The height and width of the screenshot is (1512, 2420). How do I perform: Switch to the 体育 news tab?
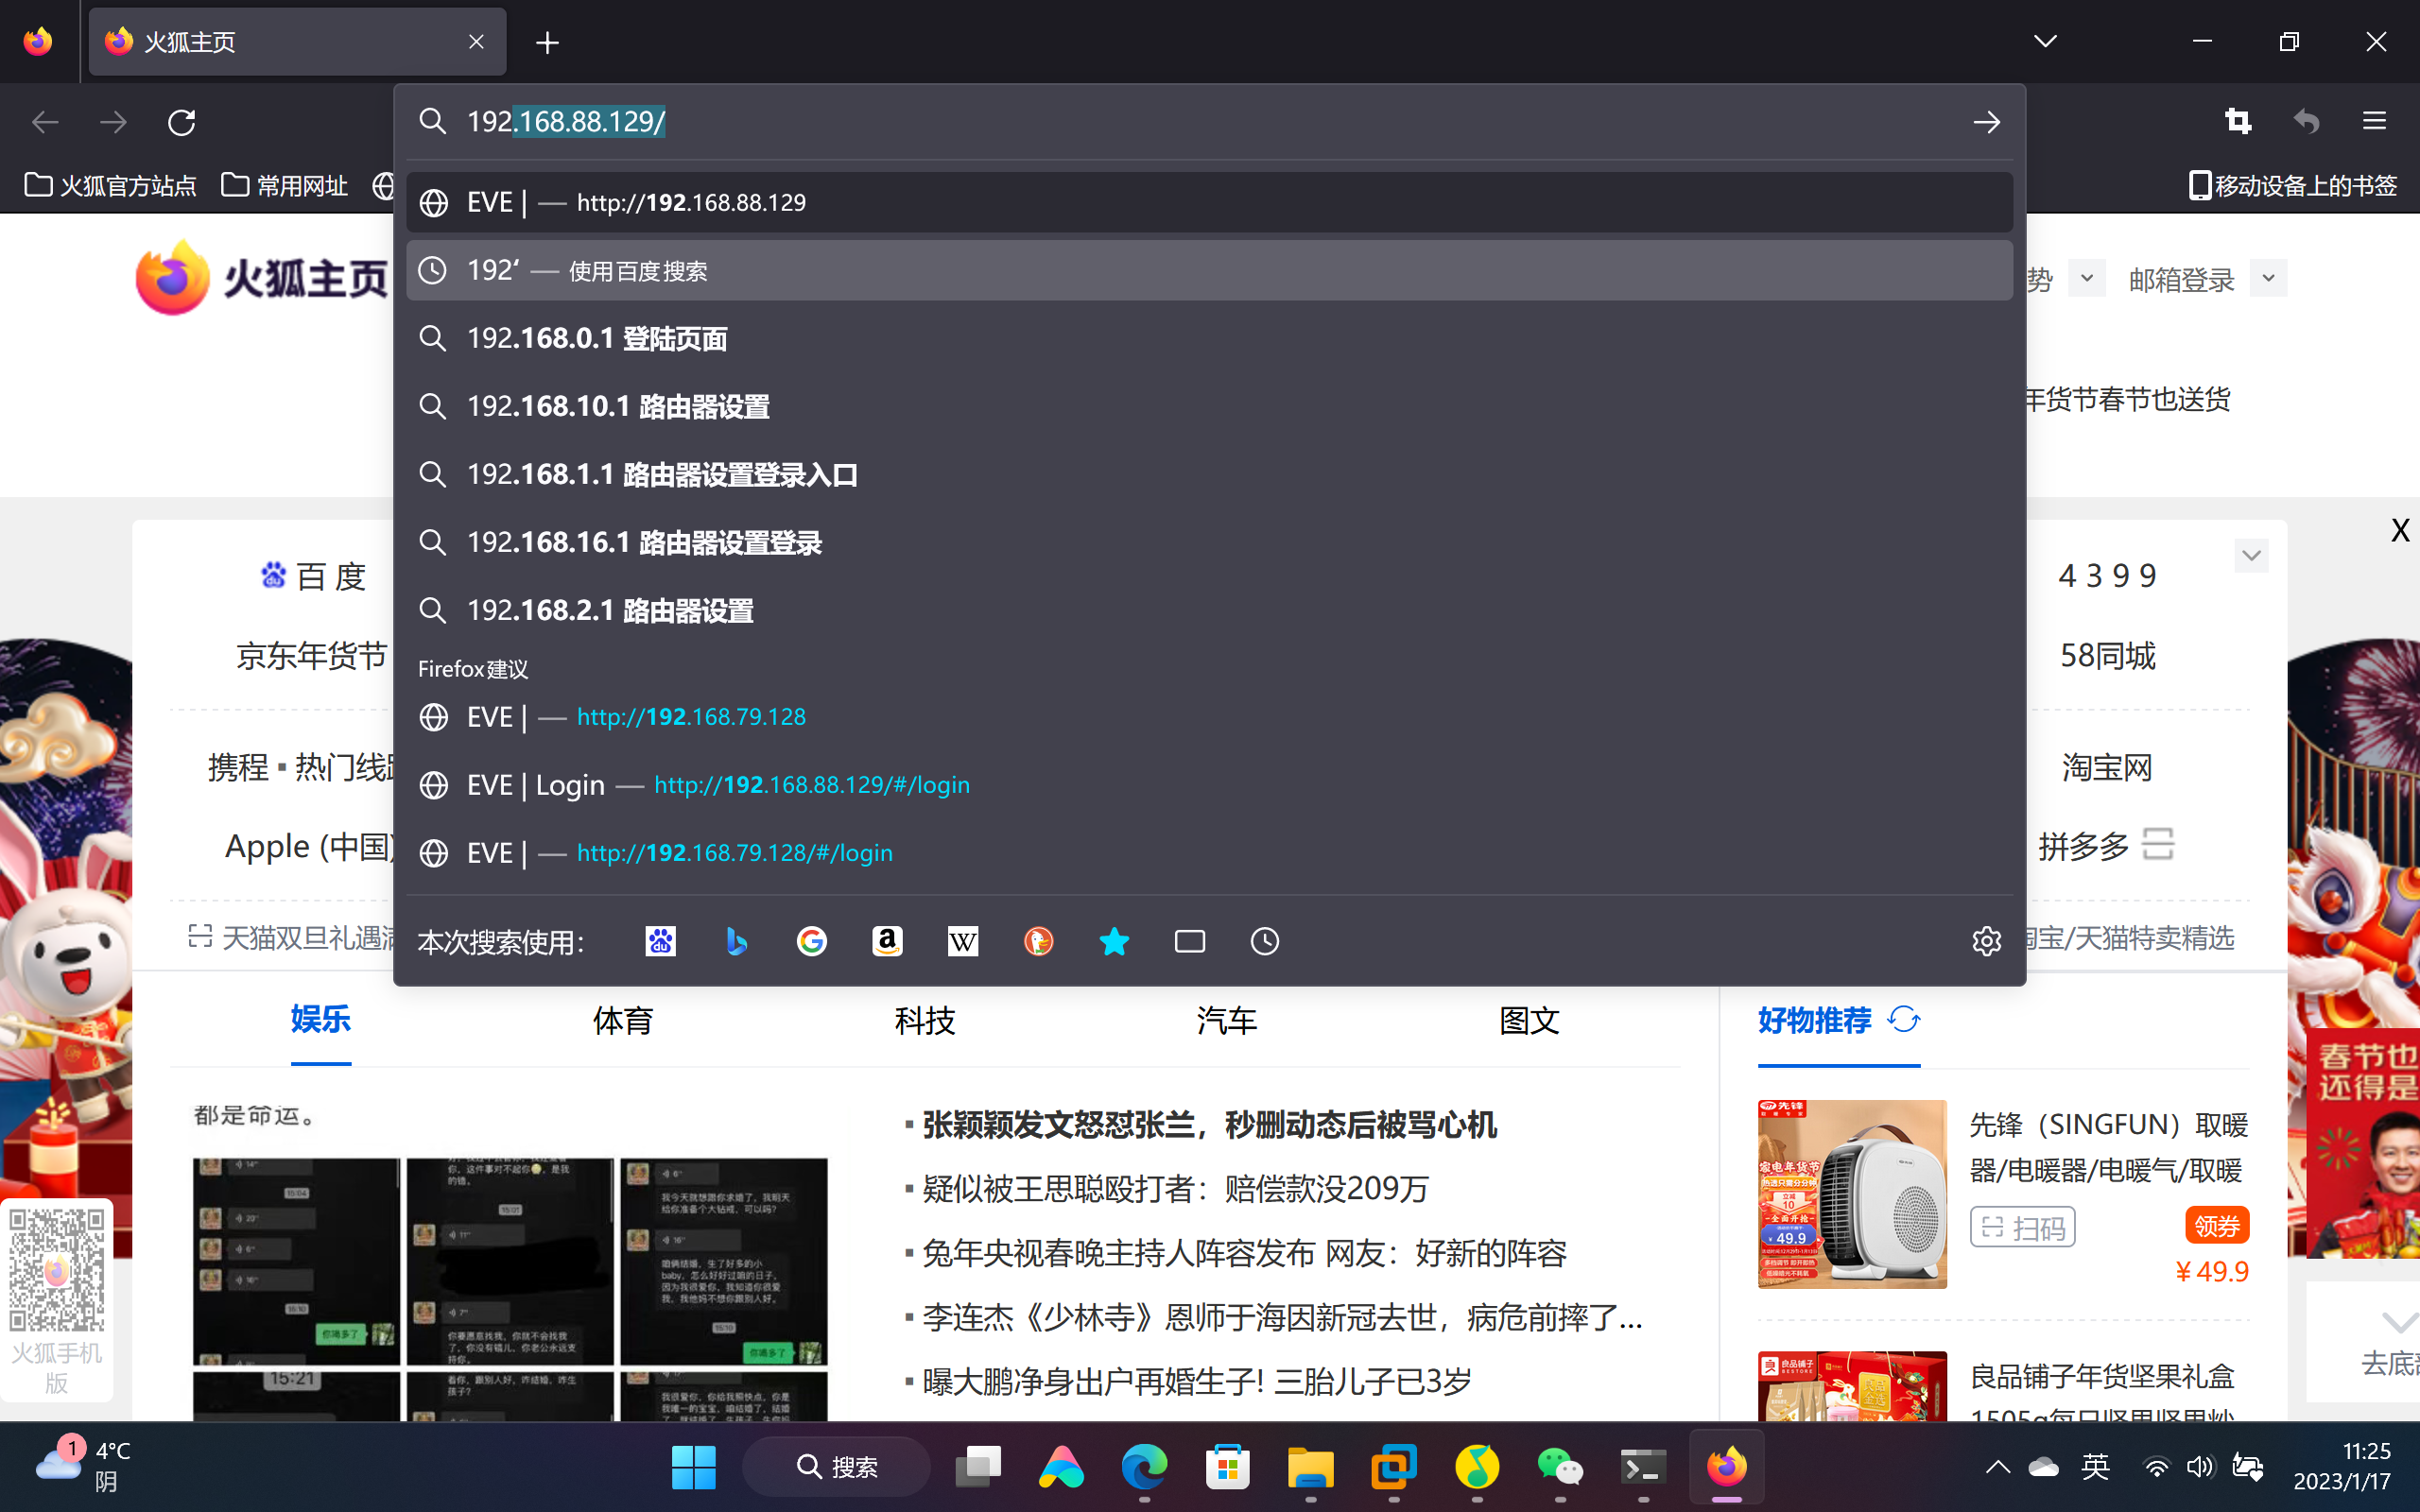(x=622, y=1020)
